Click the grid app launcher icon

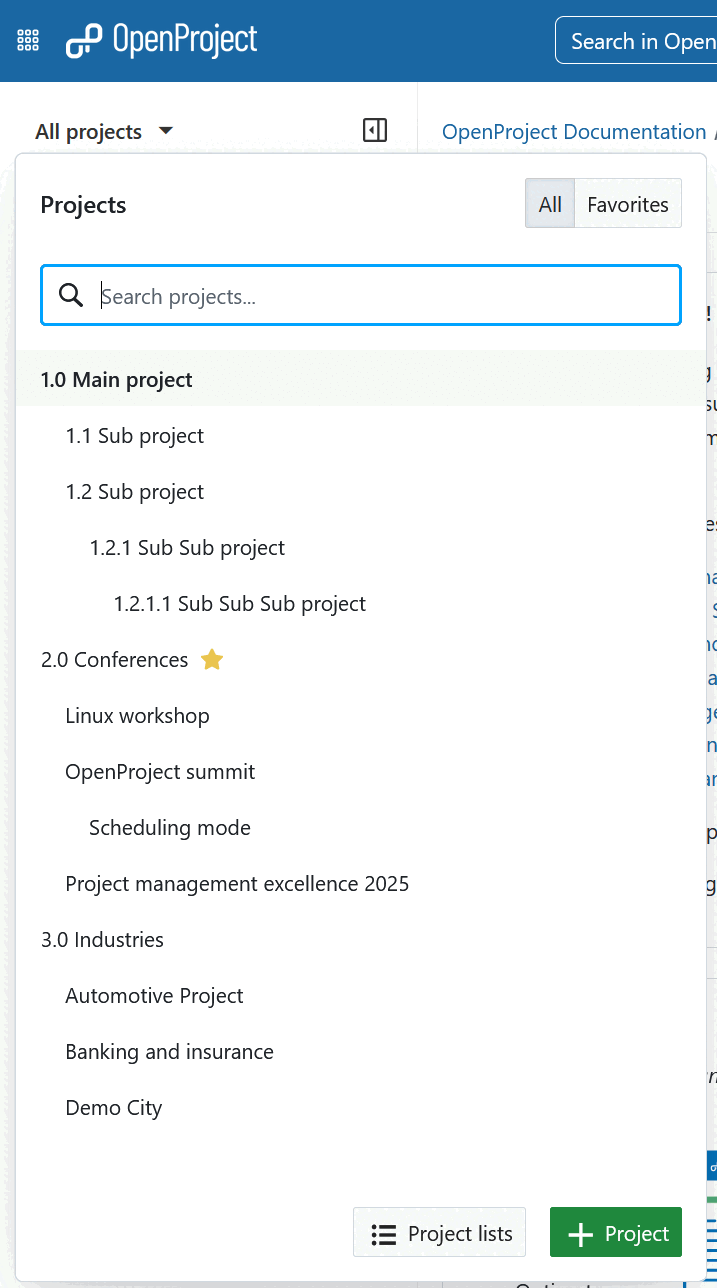[27, 40]
